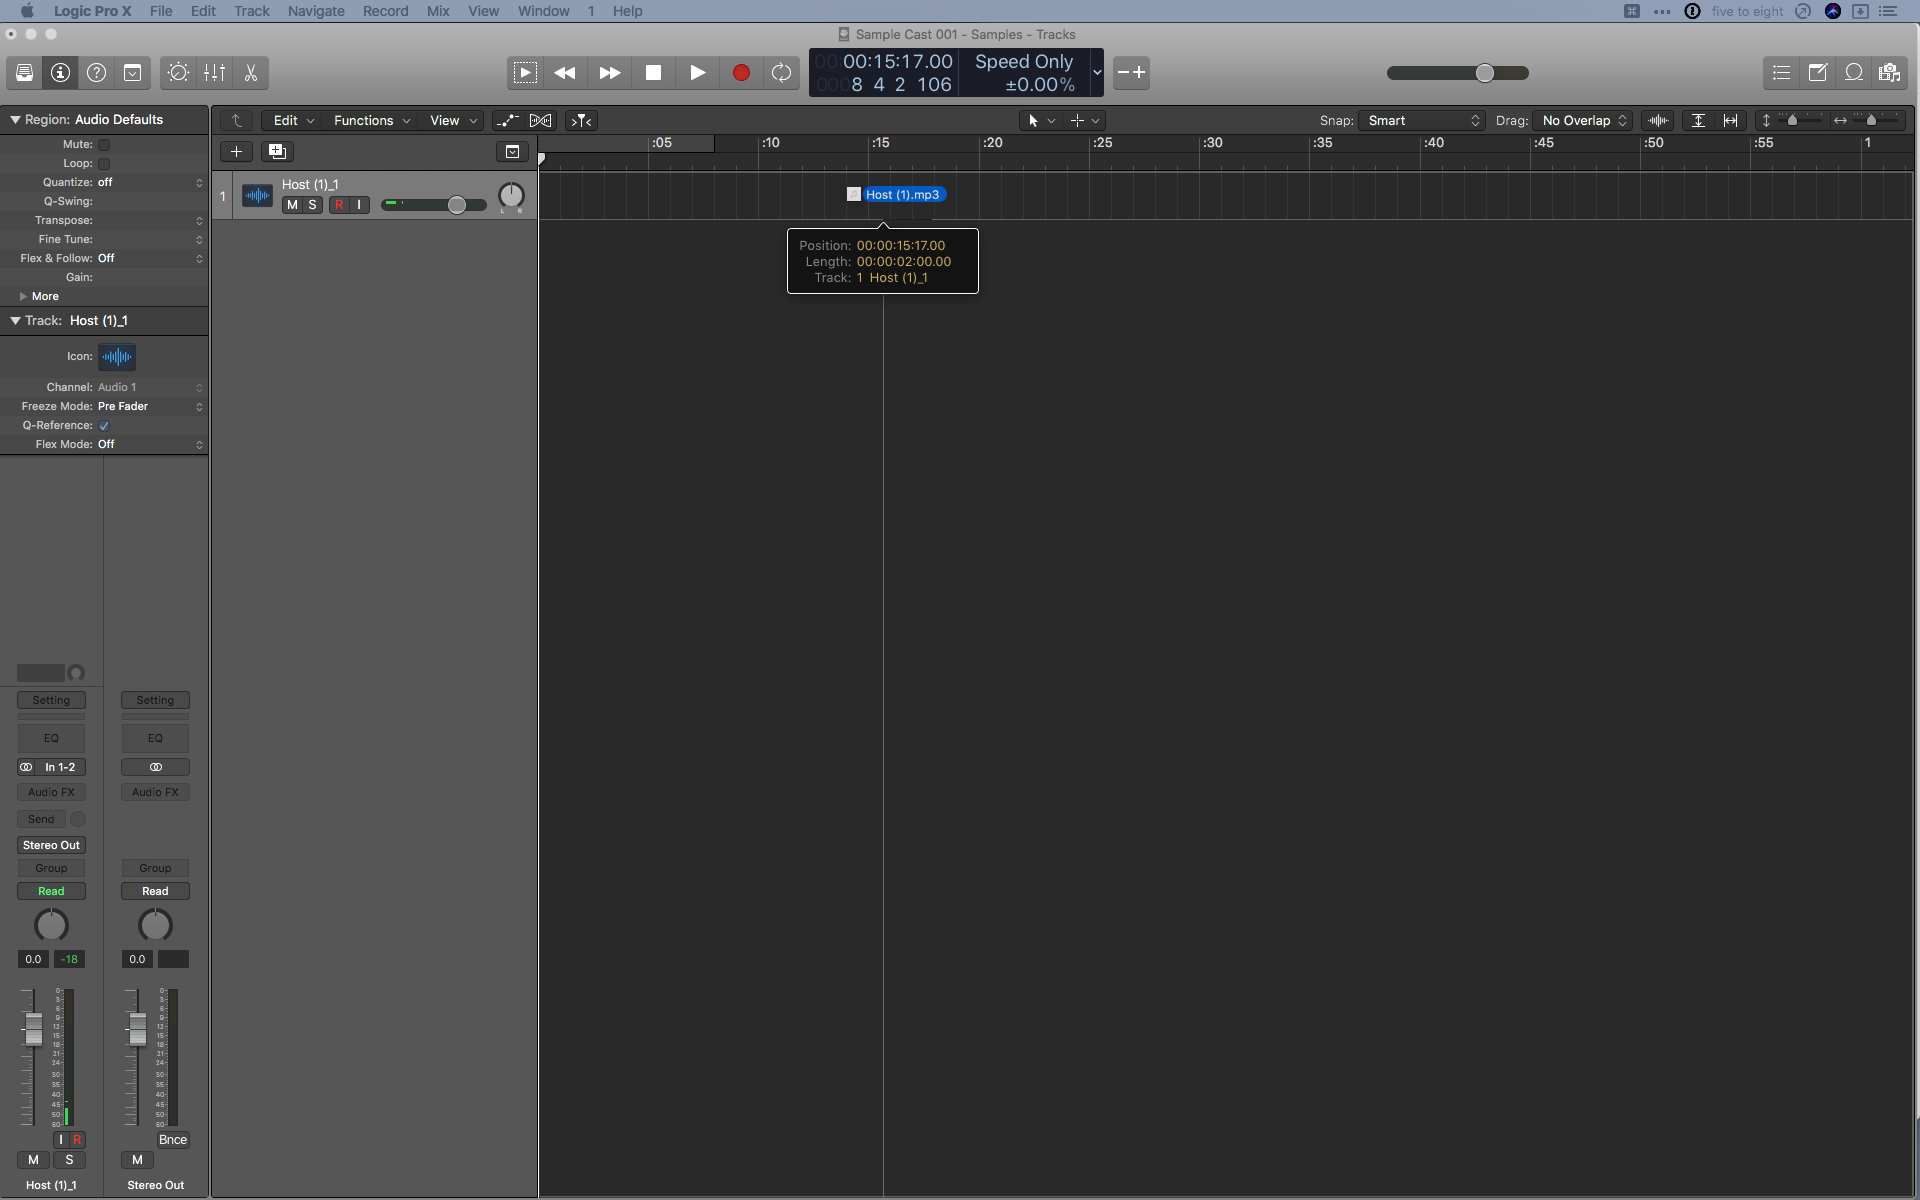Toggle the Inspector button
Image resolution: width=1920 pixels, height=1200 pixels.
(61, 73)
